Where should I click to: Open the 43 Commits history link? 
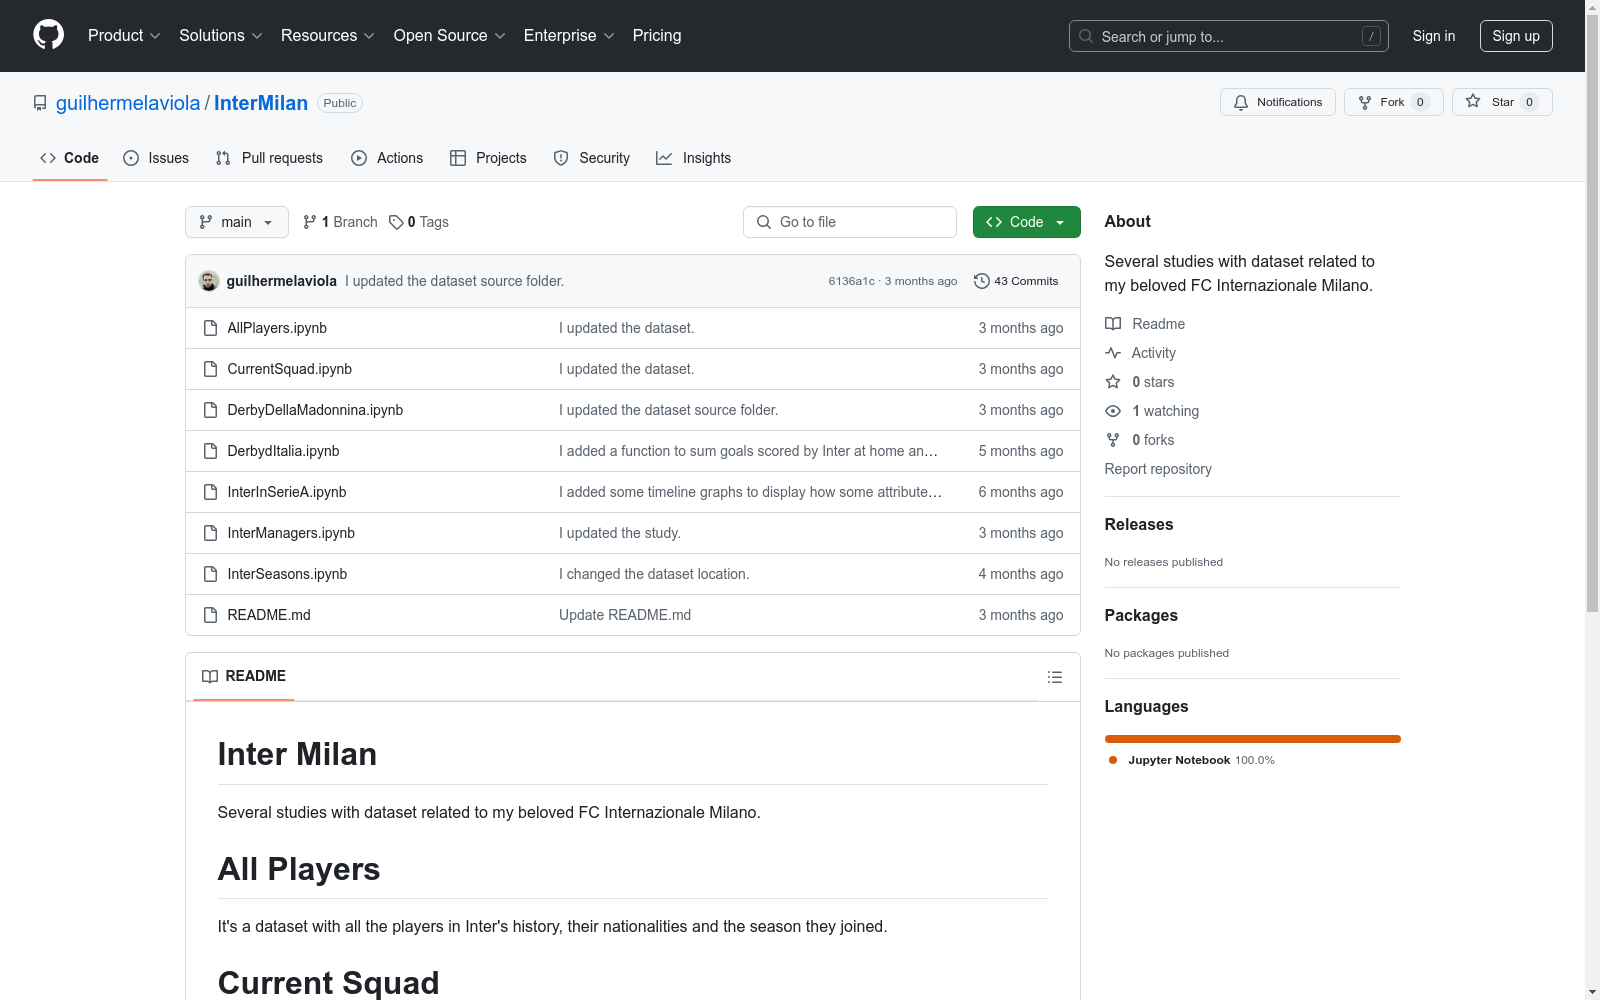tap(1016, 281)
